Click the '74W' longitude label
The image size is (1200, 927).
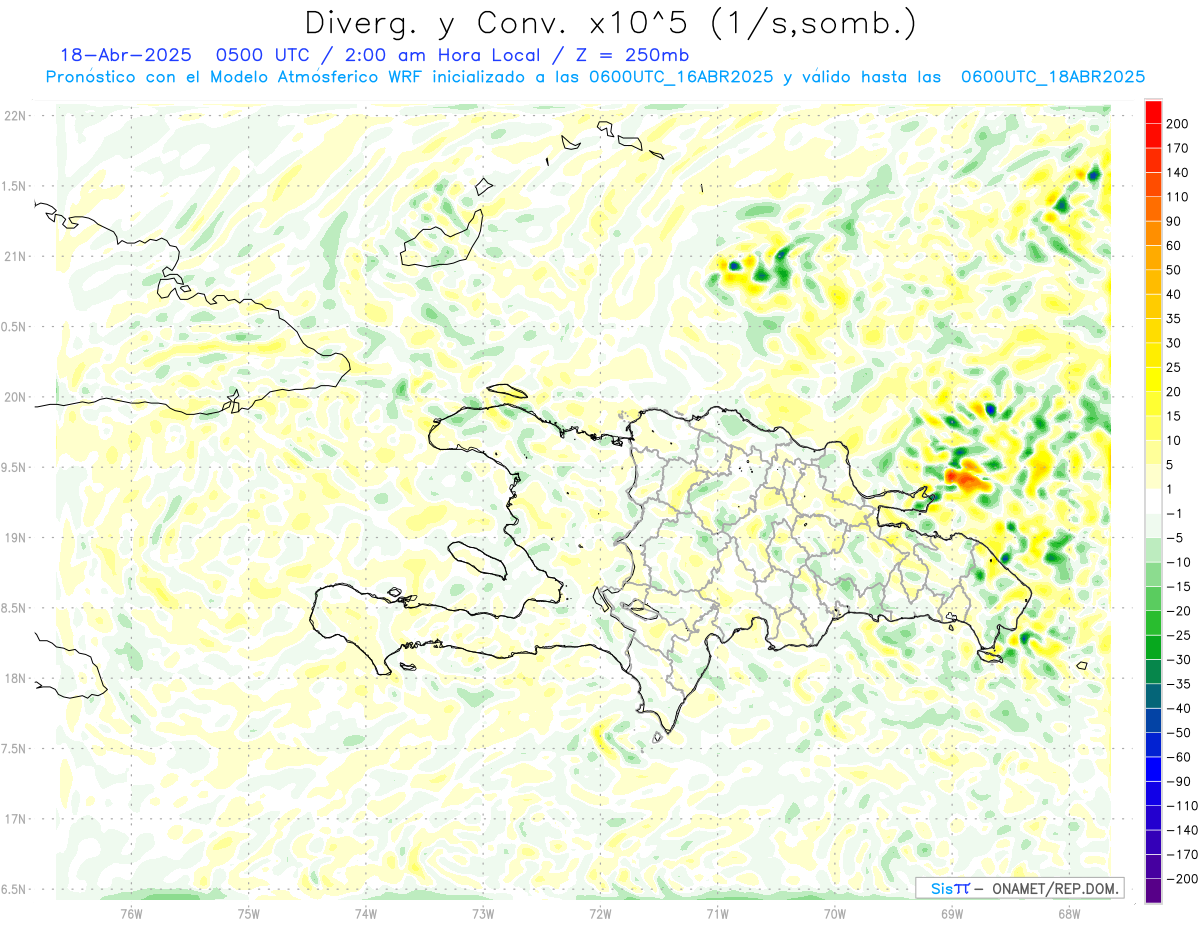(x=365, y=914)
